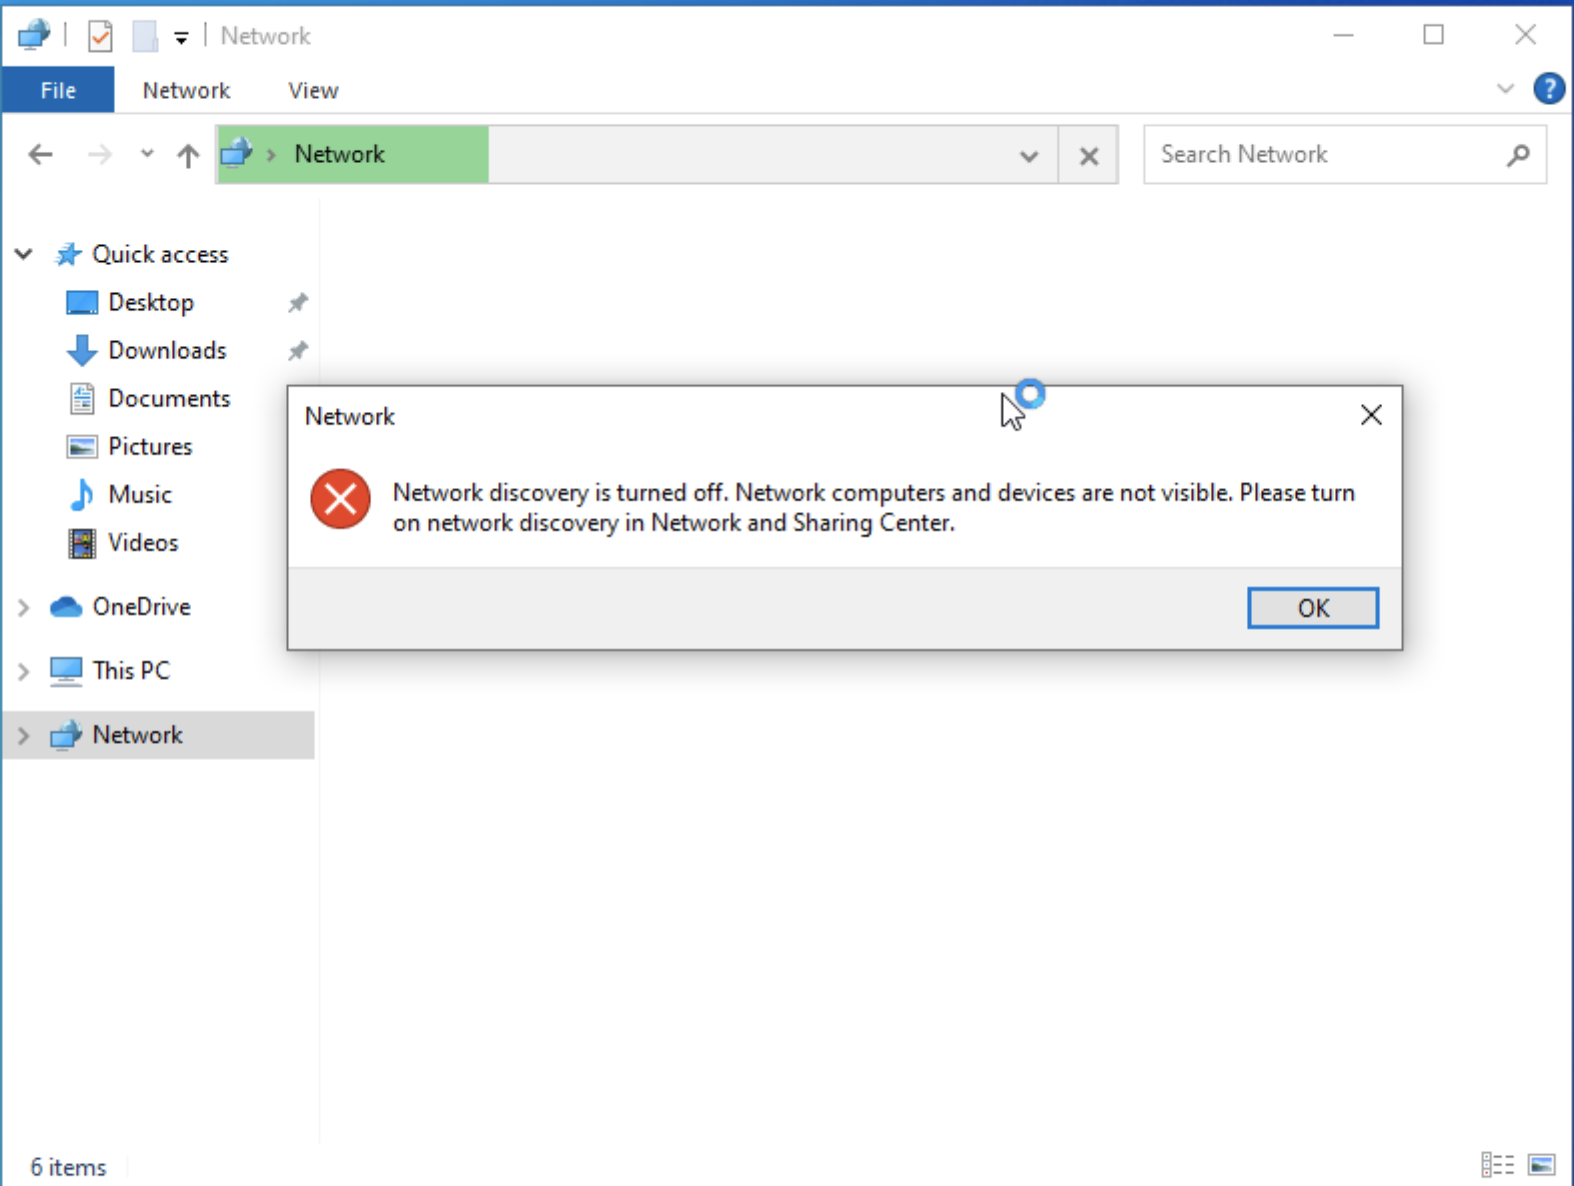Open recent locations dropdown arrow

(147, 155)
